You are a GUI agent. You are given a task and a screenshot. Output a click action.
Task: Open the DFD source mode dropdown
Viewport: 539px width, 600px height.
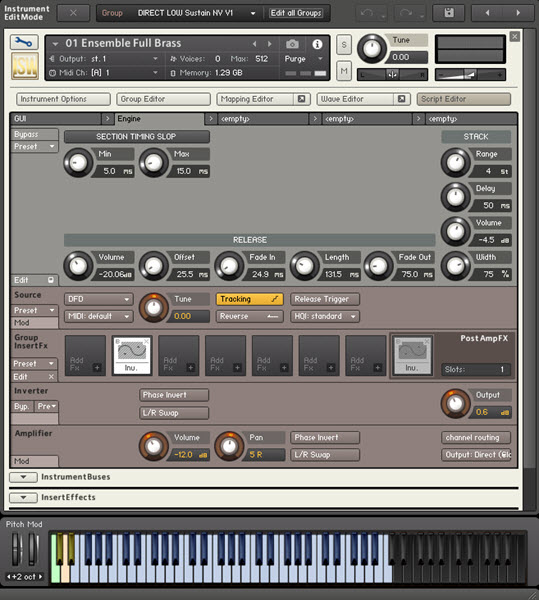click(99, 299)
